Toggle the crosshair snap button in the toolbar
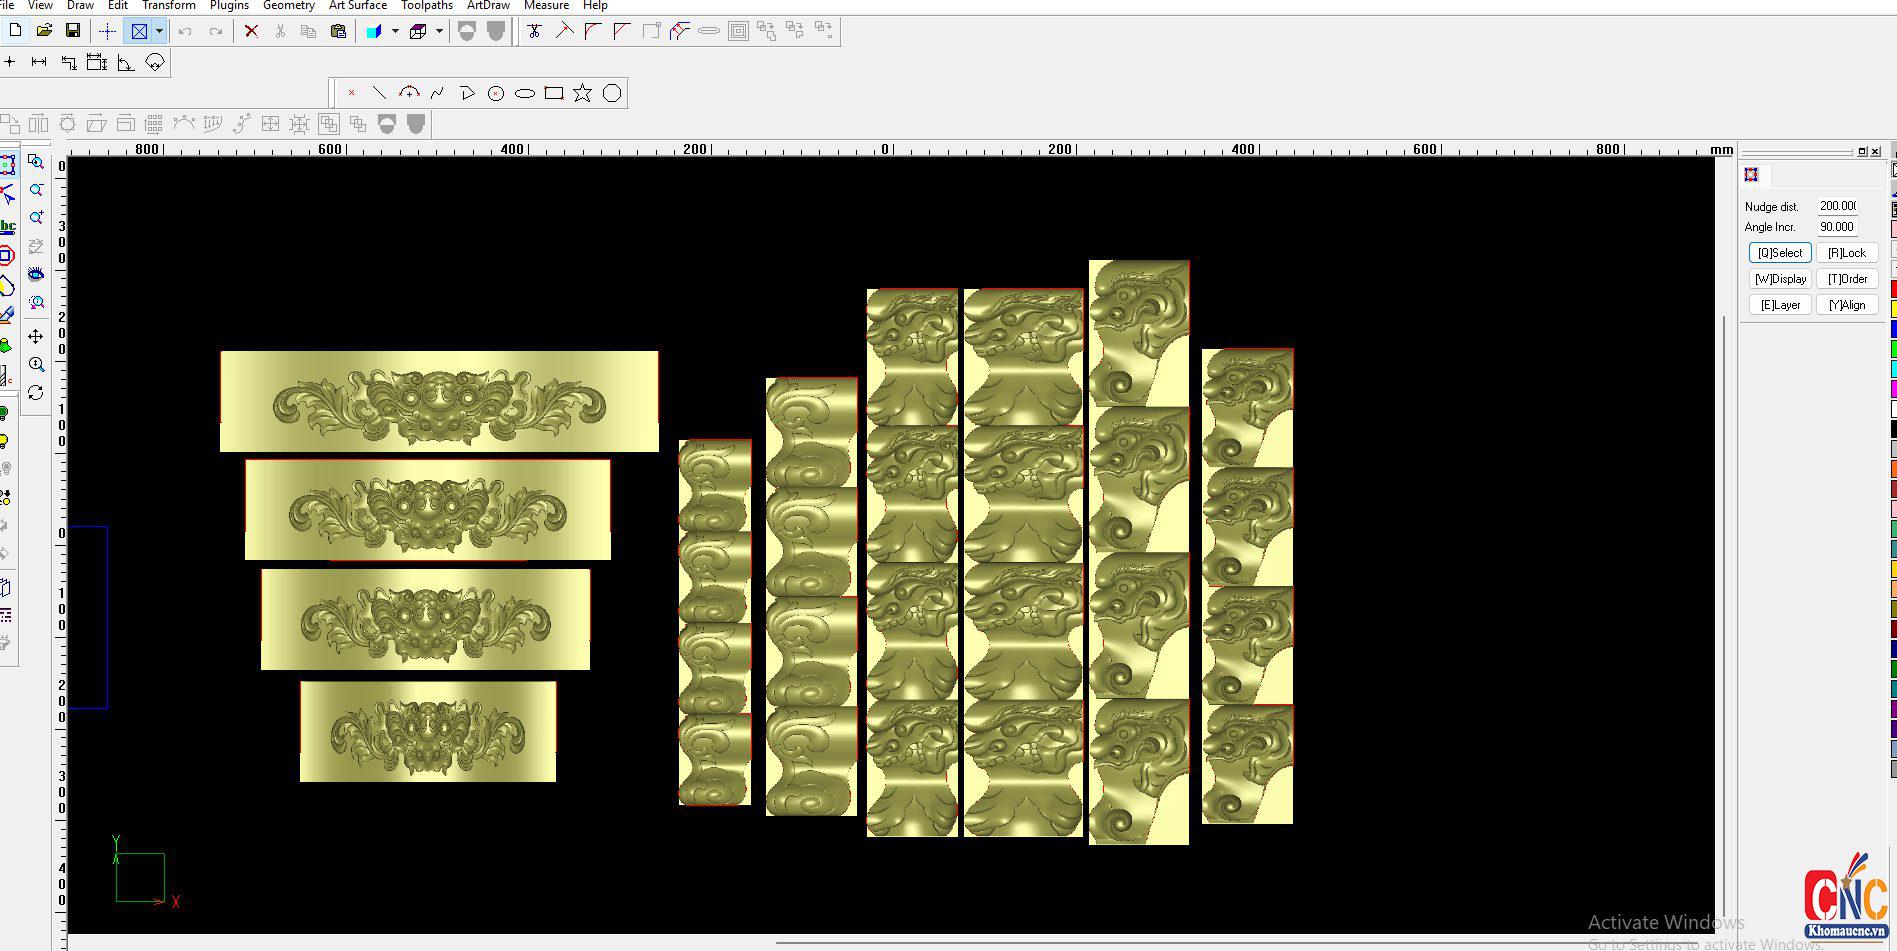Image resolution: width=1897 pixels, height=951 pixels. click(107, 31)
